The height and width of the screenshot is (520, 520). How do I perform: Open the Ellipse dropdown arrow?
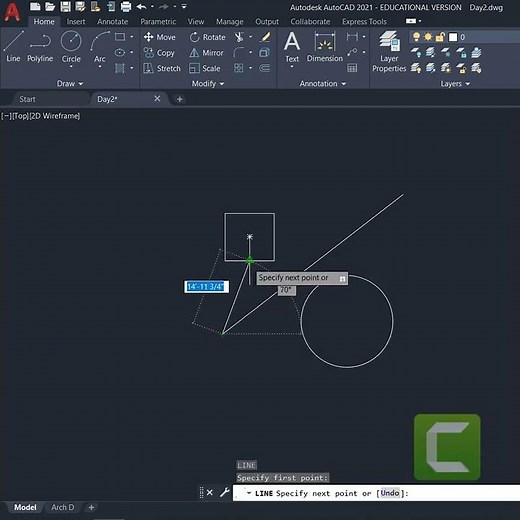[x=132, y=52]
